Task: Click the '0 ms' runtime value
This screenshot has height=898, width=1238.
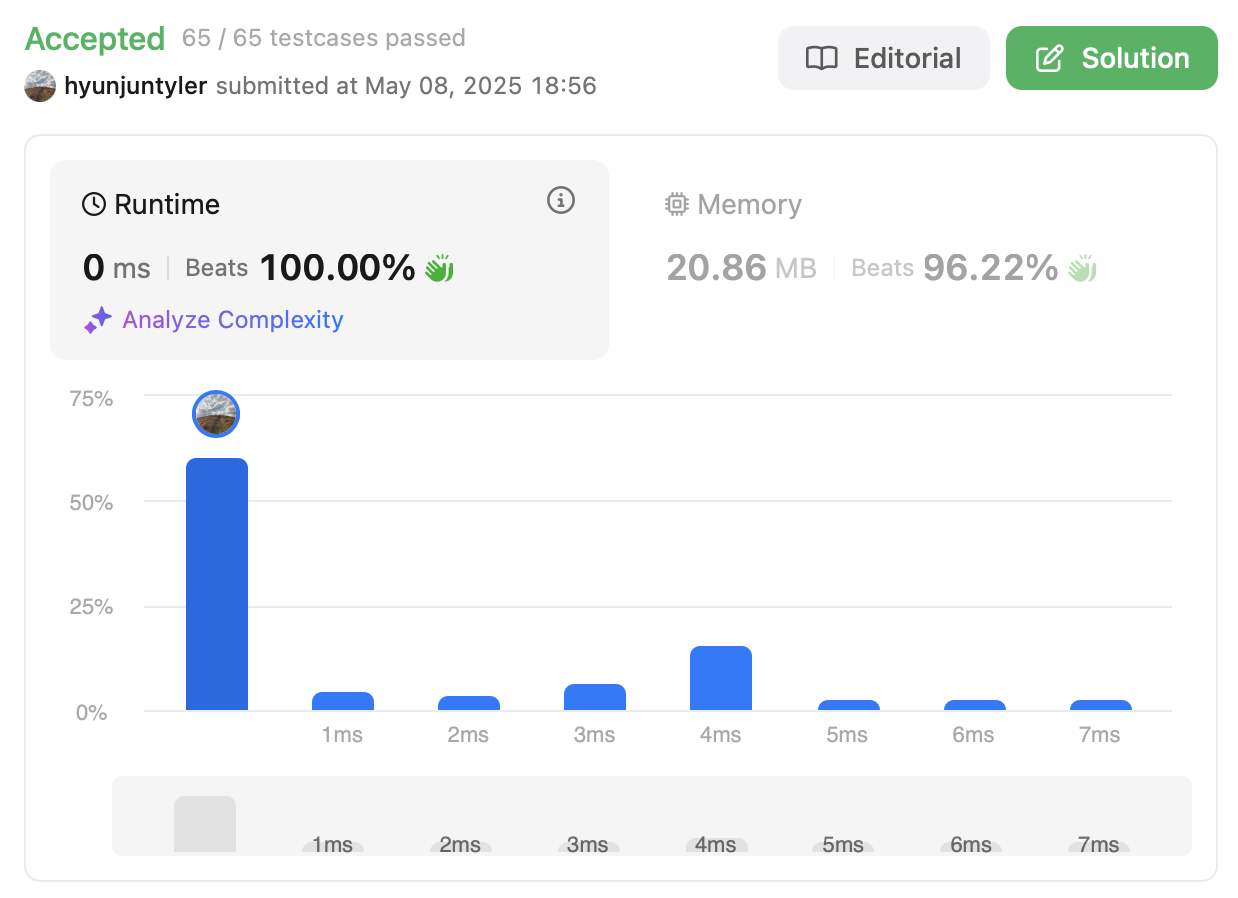Action: click(x=116, y=267)
